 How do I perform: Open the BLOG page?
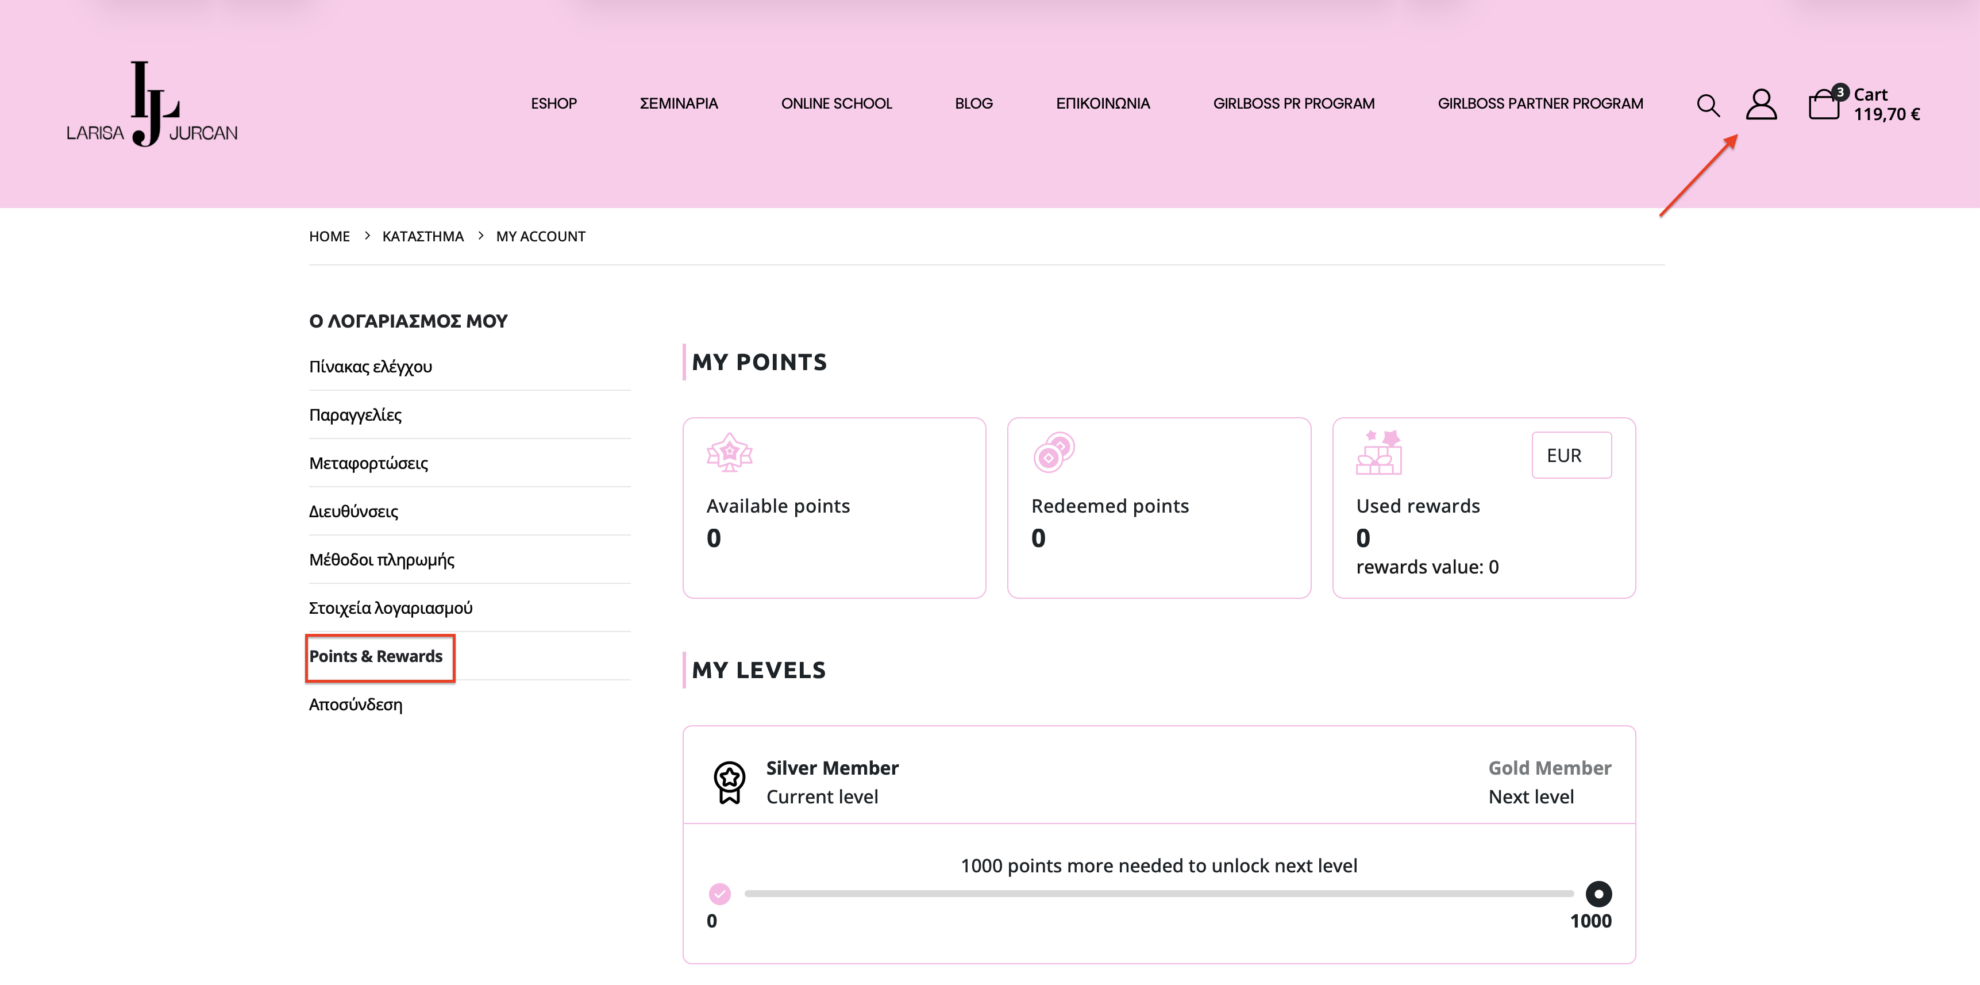pyautogui.click(x=973, y=103)
